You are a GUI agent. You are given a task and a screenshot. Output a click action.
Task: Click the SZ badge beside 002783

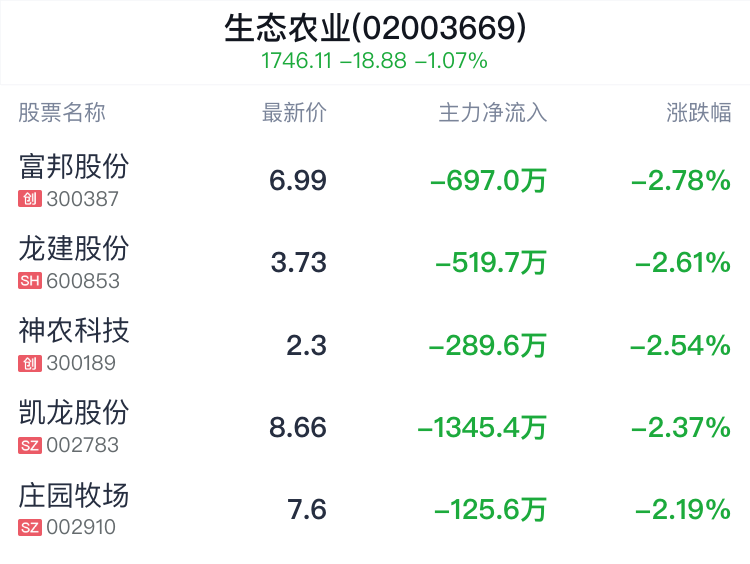[30, 445]
